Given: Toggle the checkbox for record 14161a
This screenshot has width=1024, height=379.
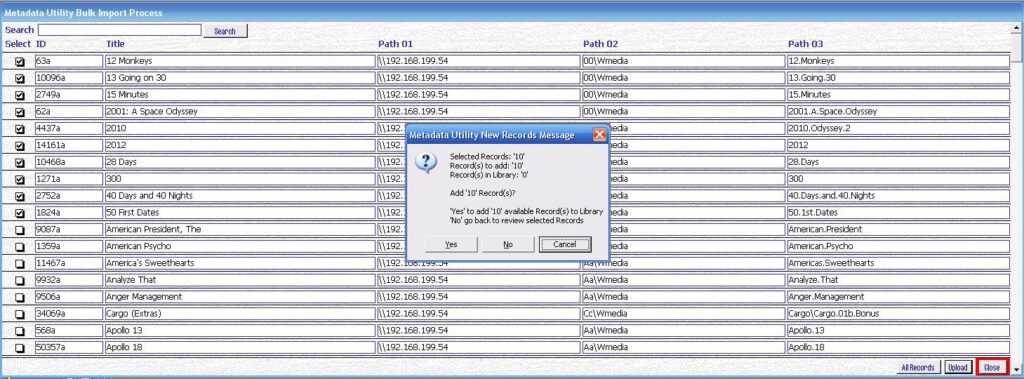Looking at the screenshot, I should tap(20, 146).
